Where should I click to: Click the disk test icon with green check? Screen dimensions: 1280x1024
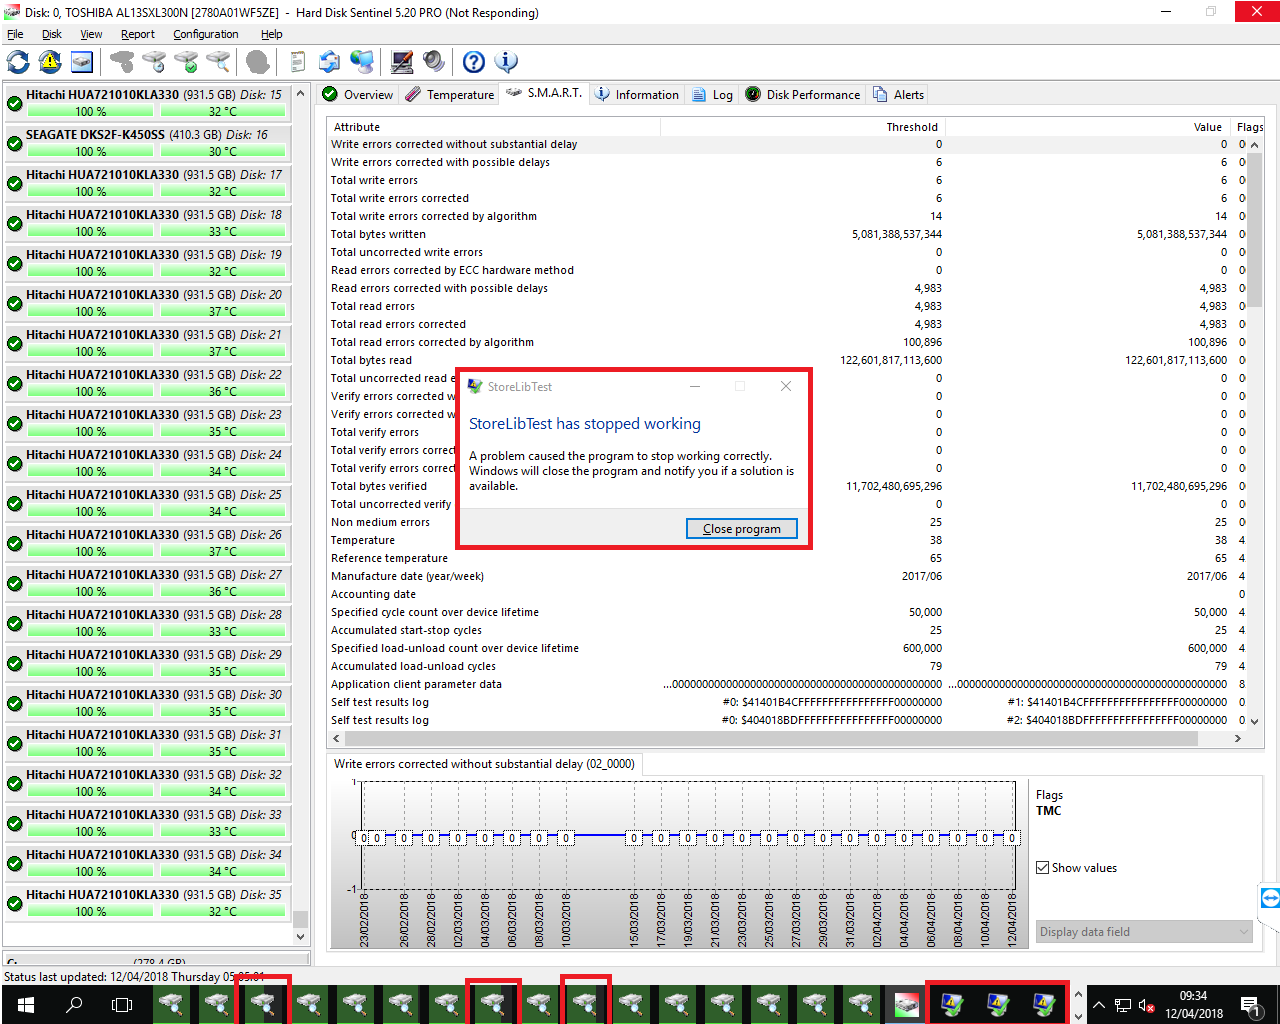(x=186, y=62)
